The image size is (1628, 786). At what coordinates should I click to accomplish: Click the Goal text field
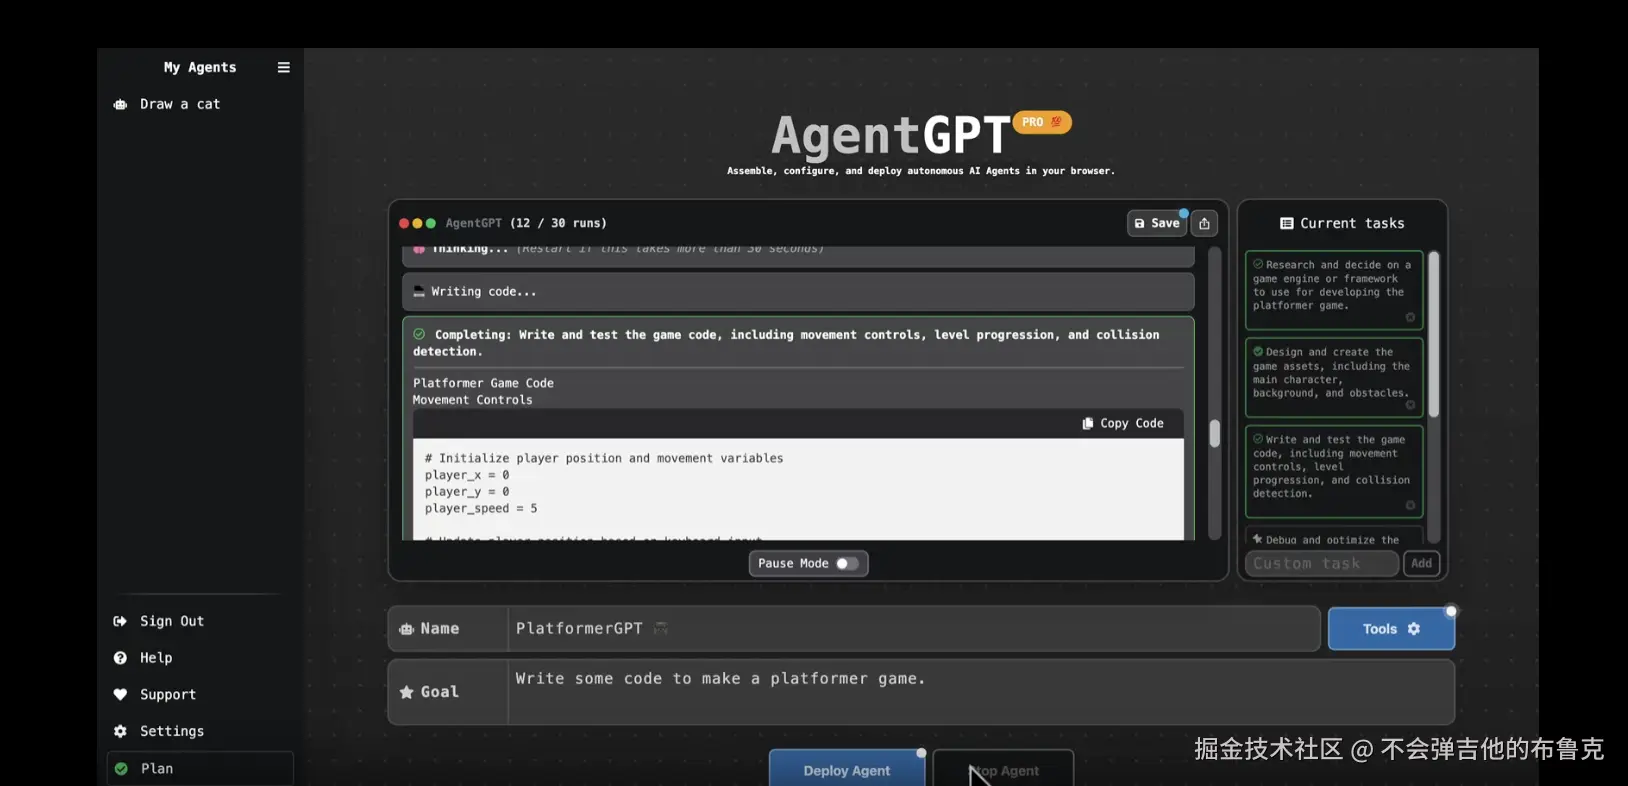coord(981,691)
